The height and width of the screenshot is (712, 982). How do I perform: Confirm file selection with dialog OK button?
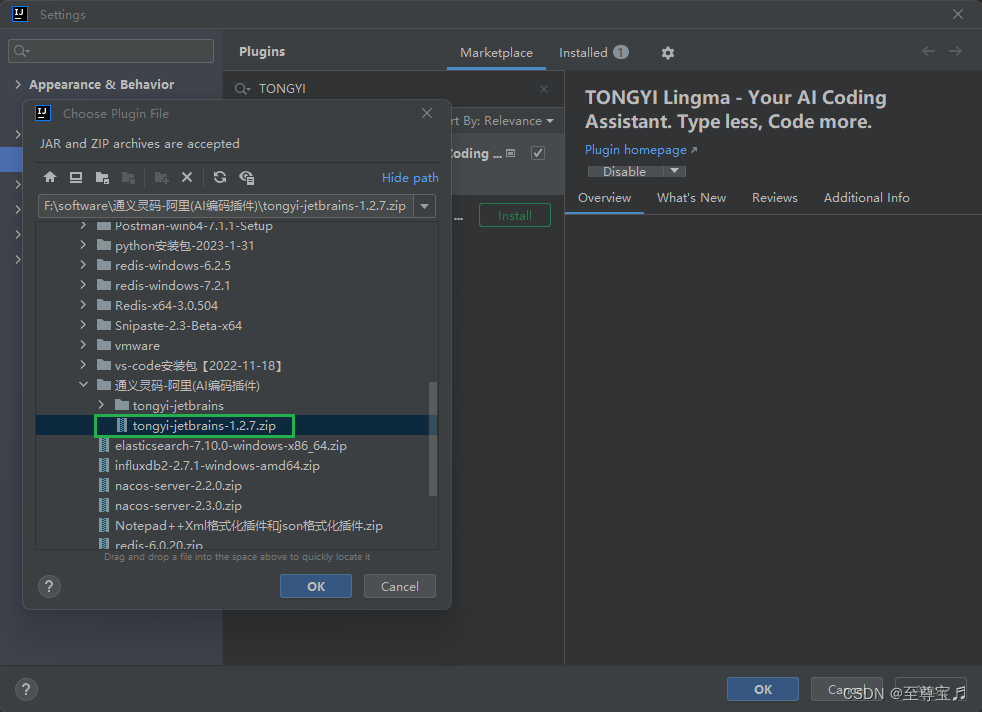[x=316, y=587]
